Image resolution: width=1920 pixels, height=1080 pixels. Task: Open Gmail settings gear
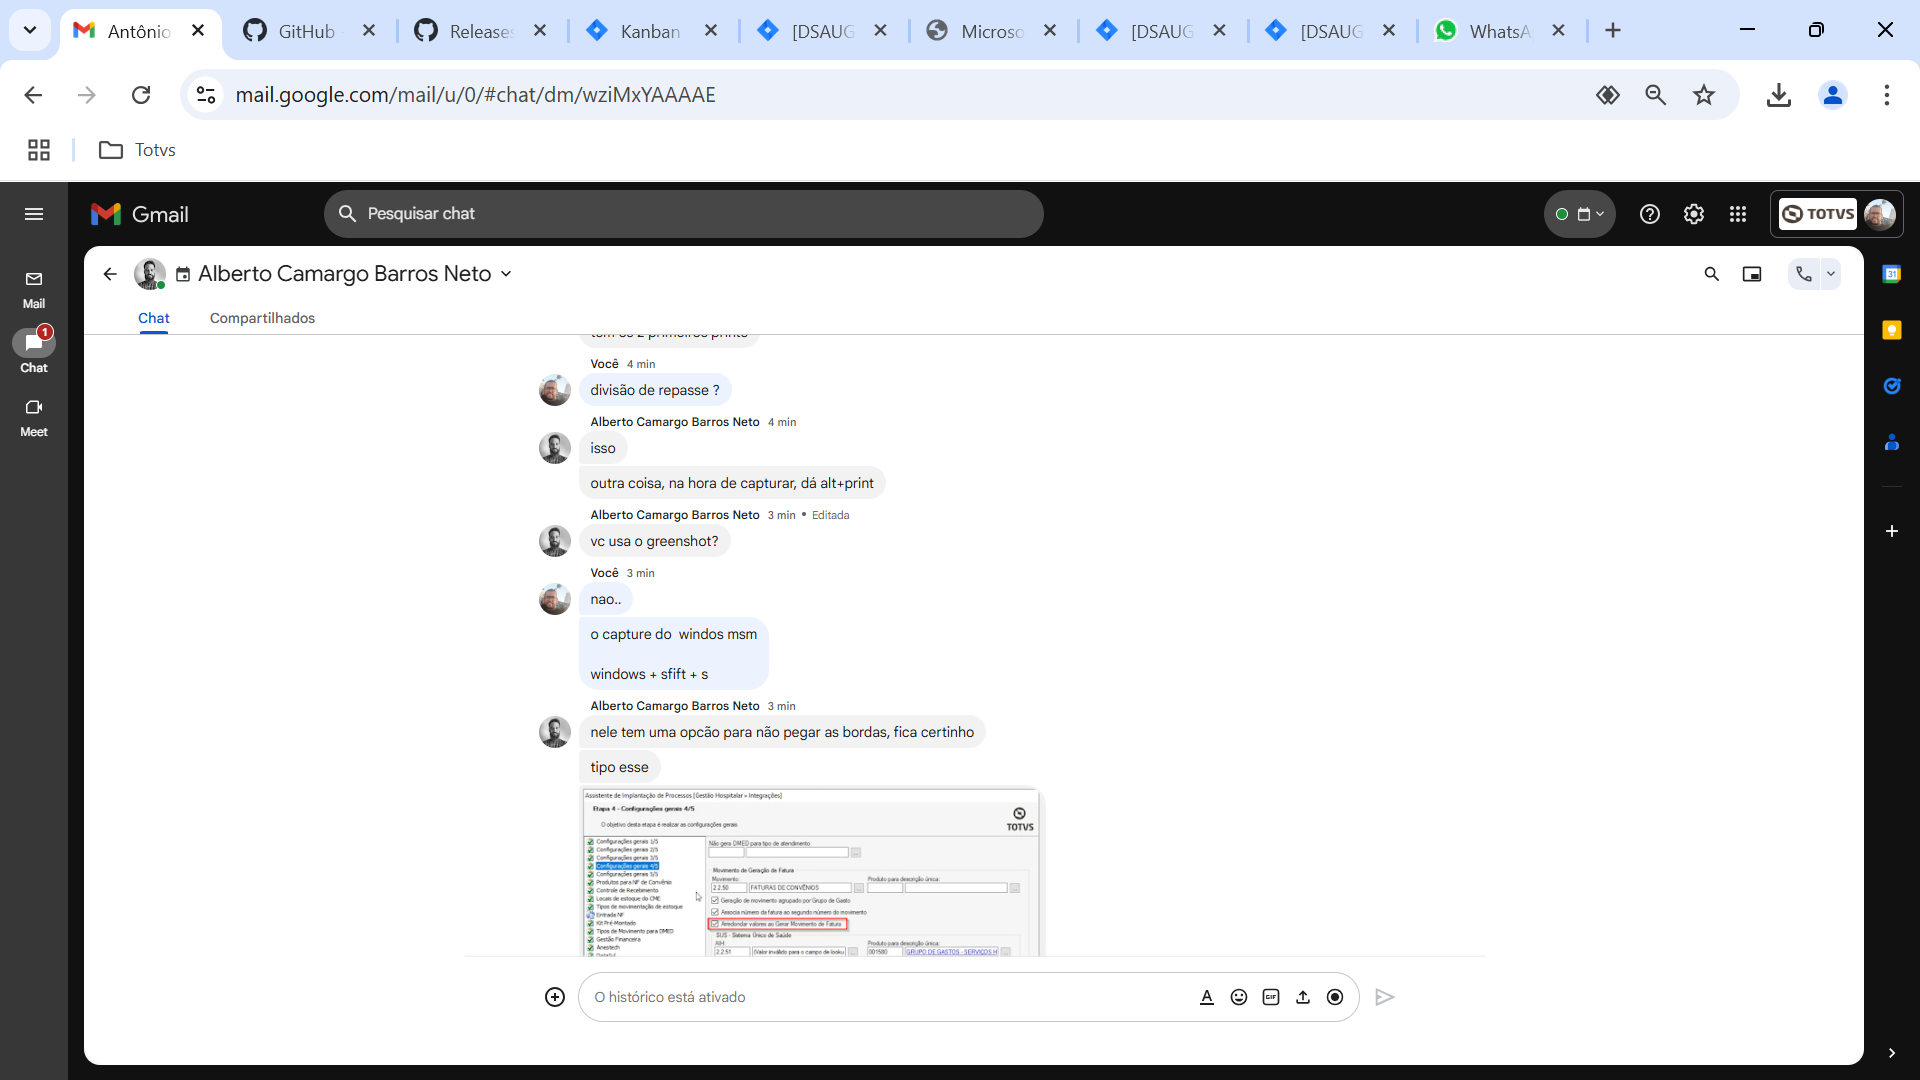coord(1694,214)
